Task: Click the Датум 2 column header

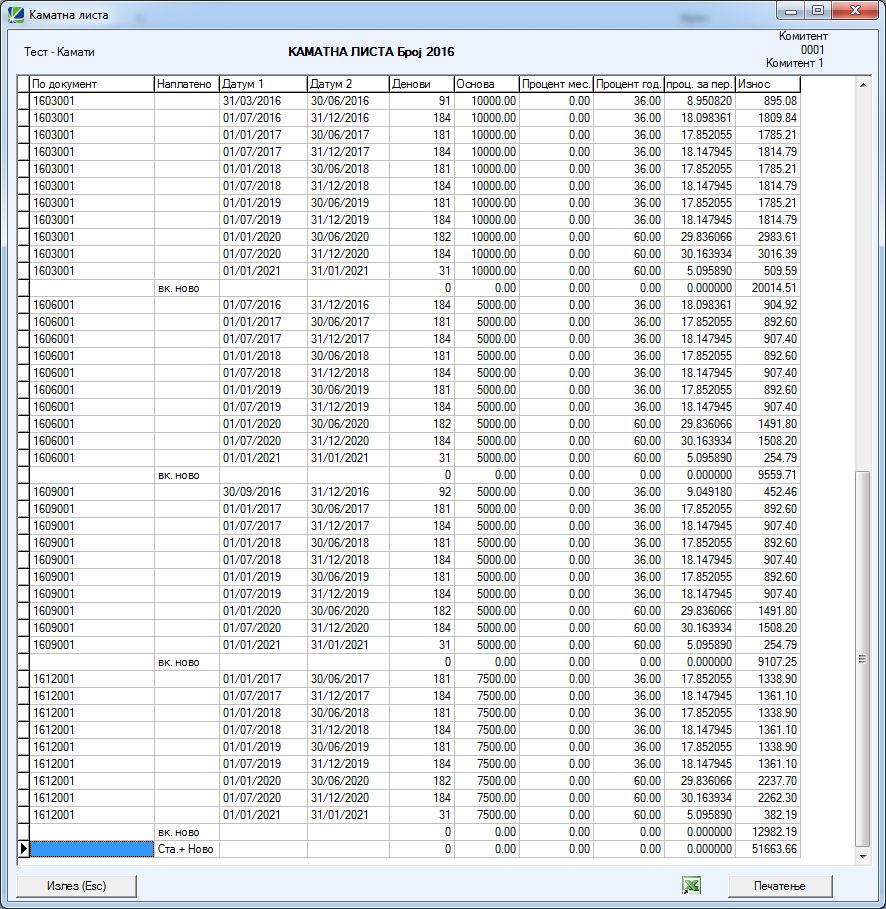Action: (348, 84)
